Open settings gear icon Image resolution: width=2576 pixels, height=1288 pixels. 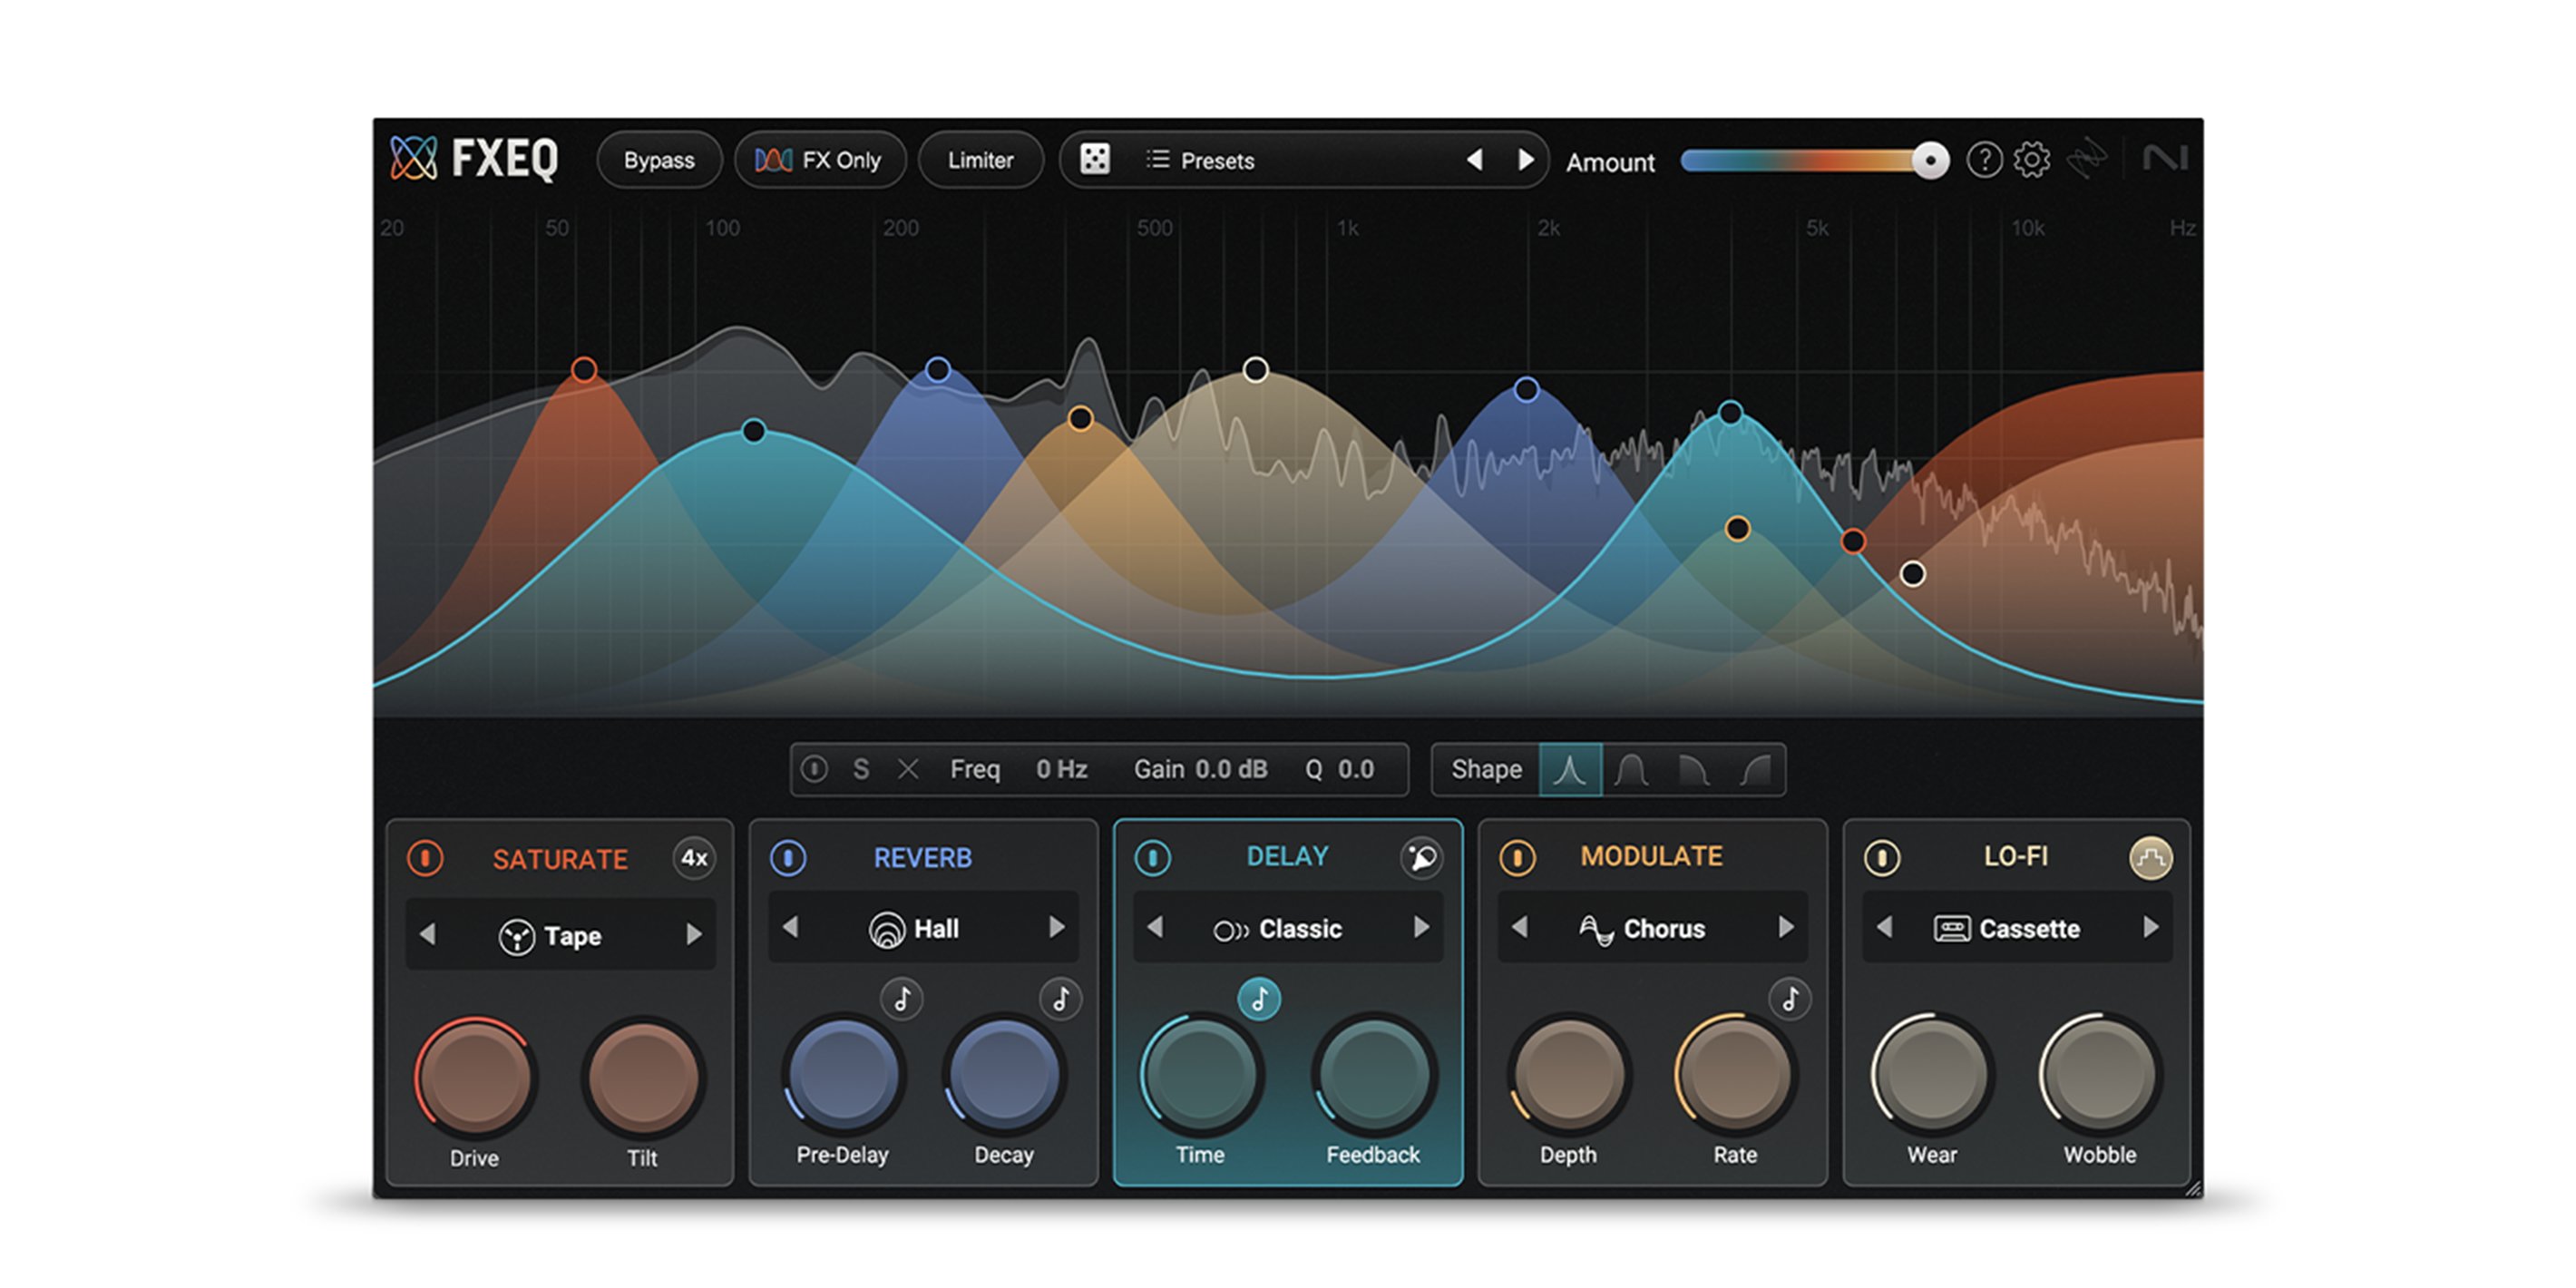pyautogui.click(x=2031, y=160)
